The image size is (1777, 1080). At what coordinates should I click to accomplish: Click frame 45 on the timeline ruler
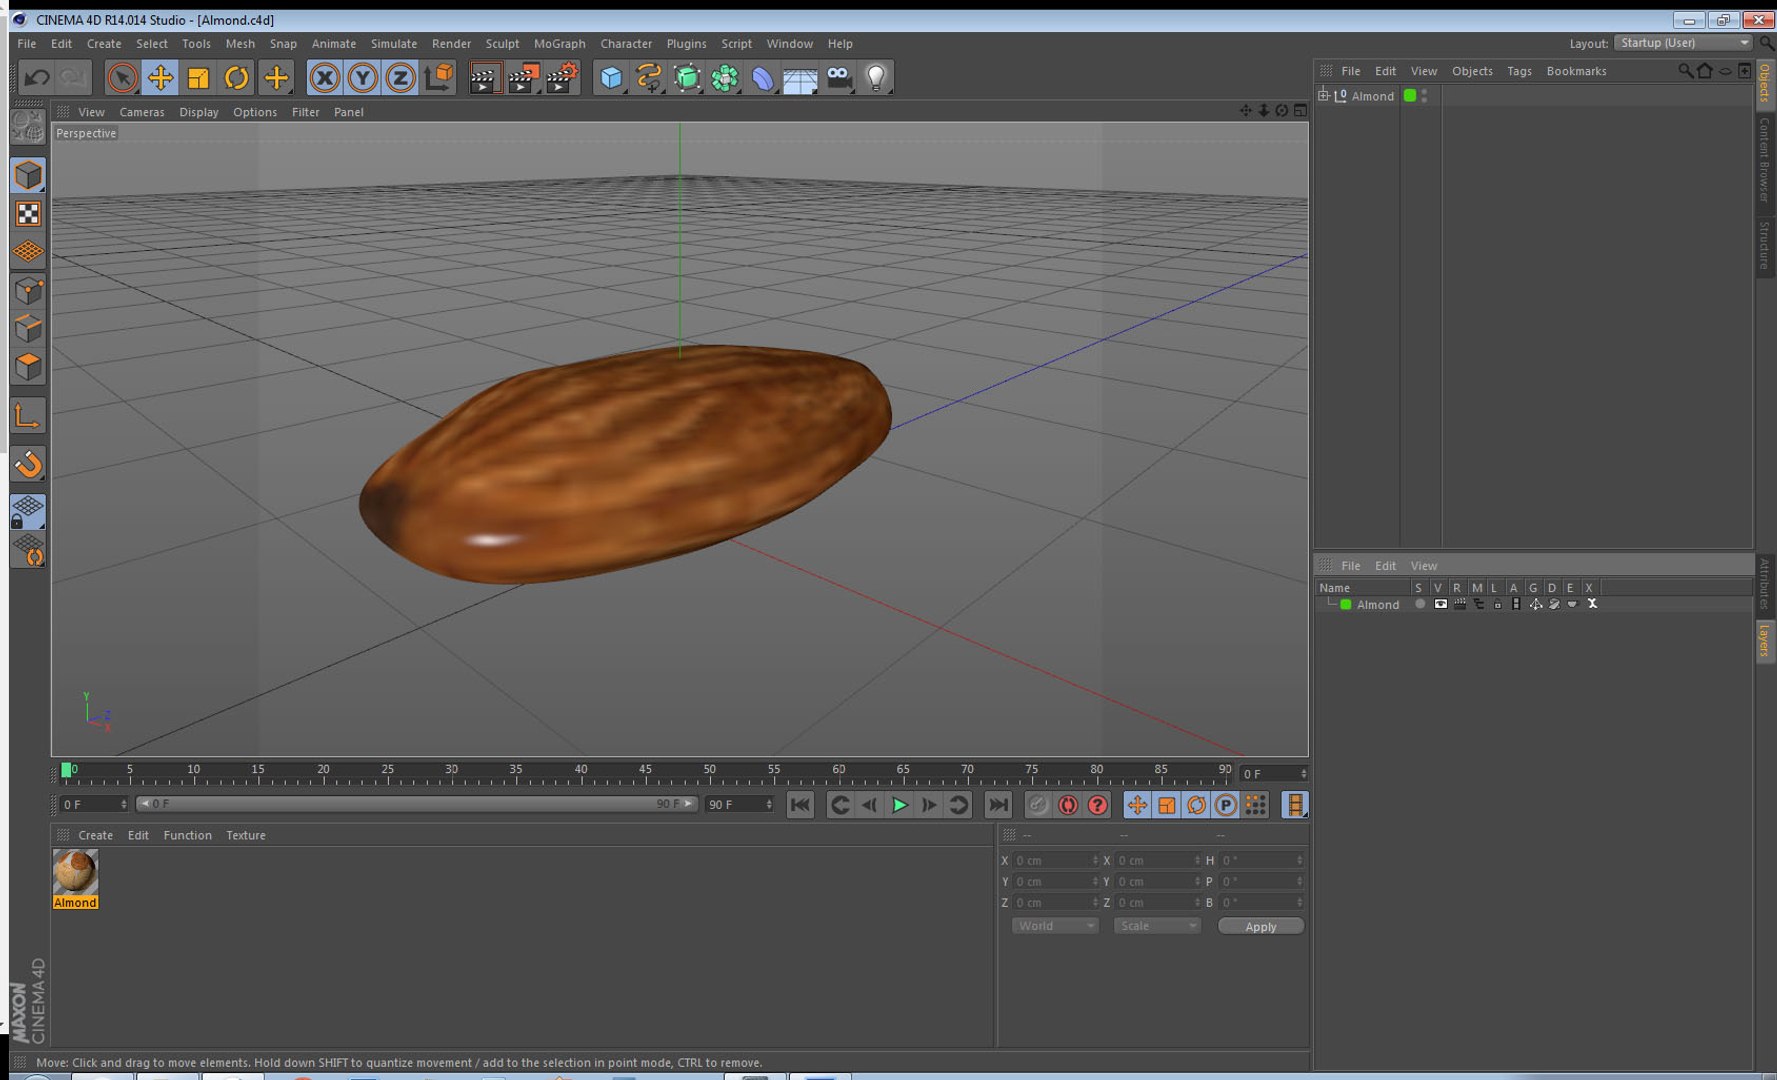645,772
